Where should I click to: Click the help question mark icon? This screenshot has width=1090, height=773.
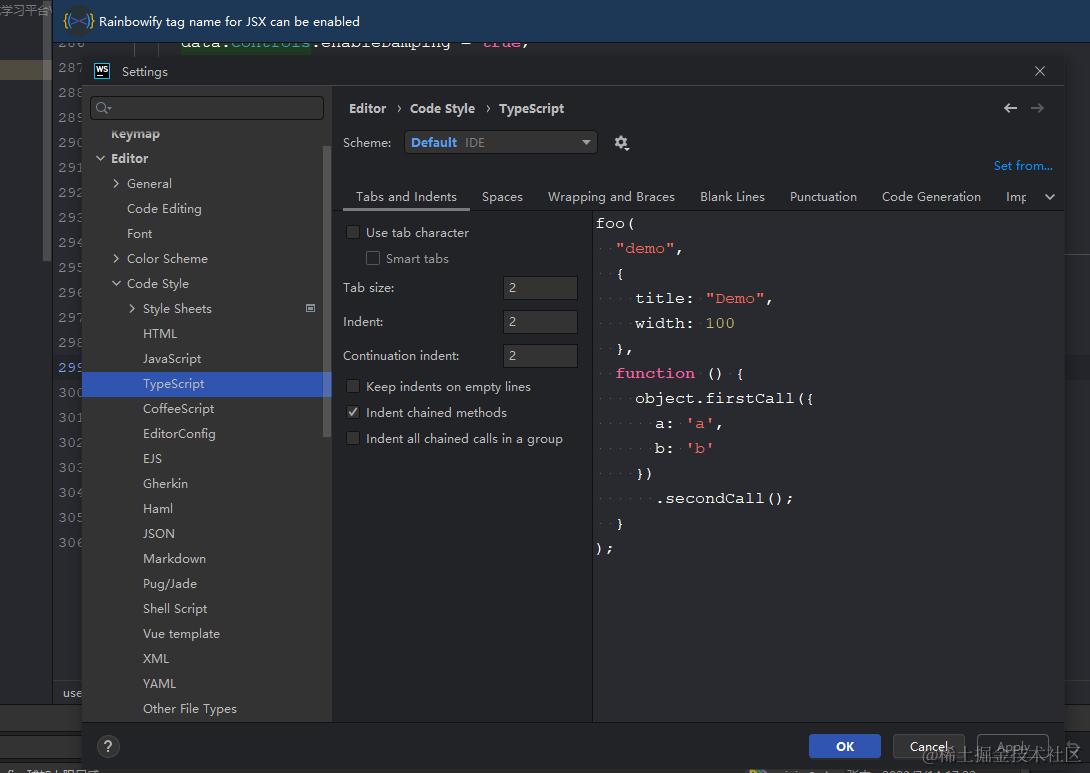click(x=109, y=746)
